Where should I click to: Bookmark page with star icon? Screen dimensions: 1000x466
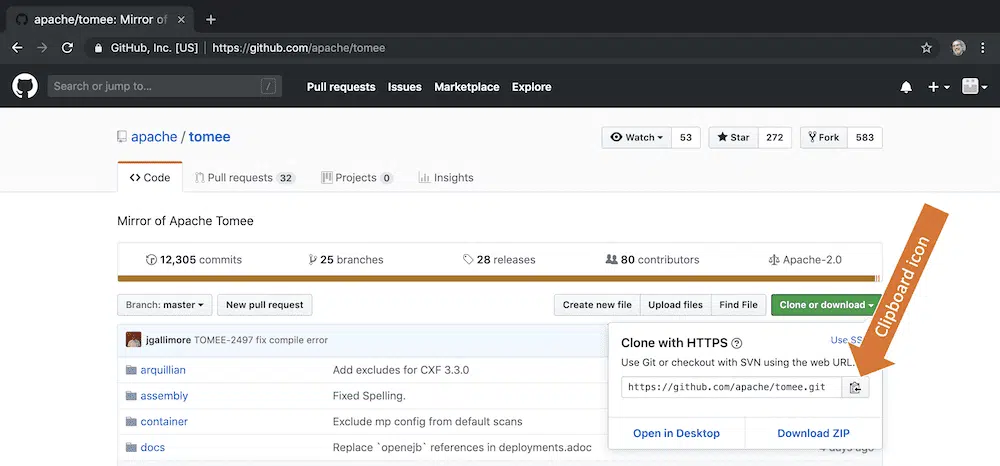pyautogui.click(x=926, y=47)
